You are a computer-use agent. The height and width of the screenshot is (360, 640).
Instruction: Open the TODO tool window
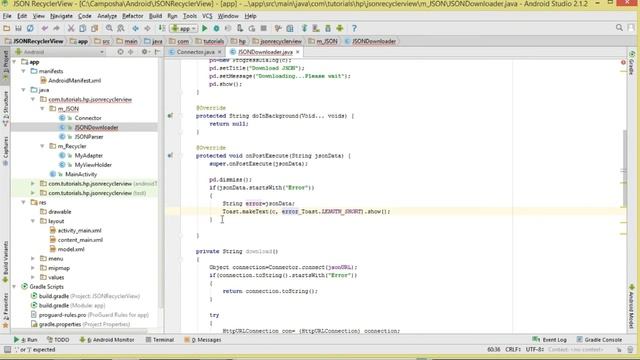[x=58, y=340]
